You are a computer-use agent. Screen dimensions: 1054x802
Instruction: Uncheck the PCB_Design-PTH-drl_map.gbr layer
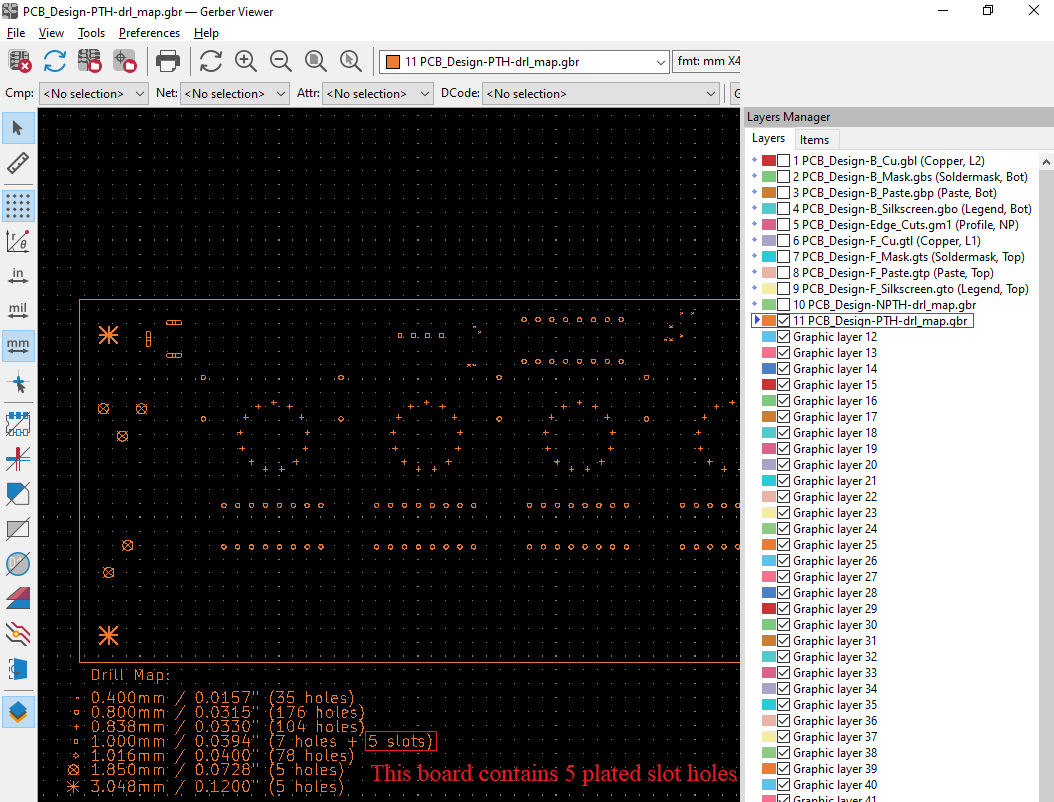pyautogui.click(x=784, y=321)
